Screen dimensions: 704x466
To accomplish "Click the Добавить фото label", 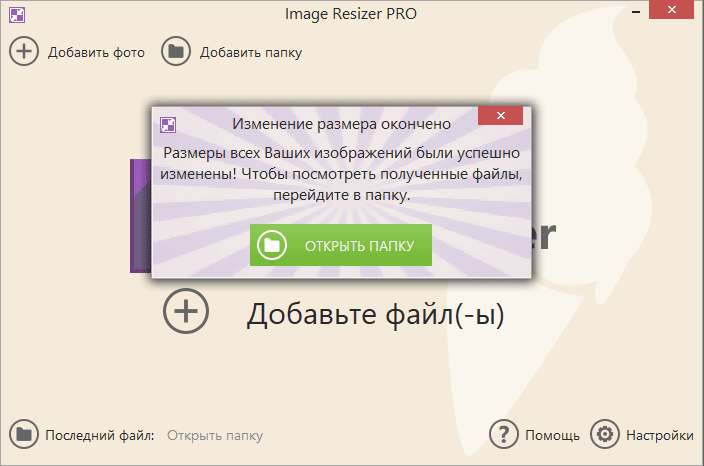I will pos(97,53).
